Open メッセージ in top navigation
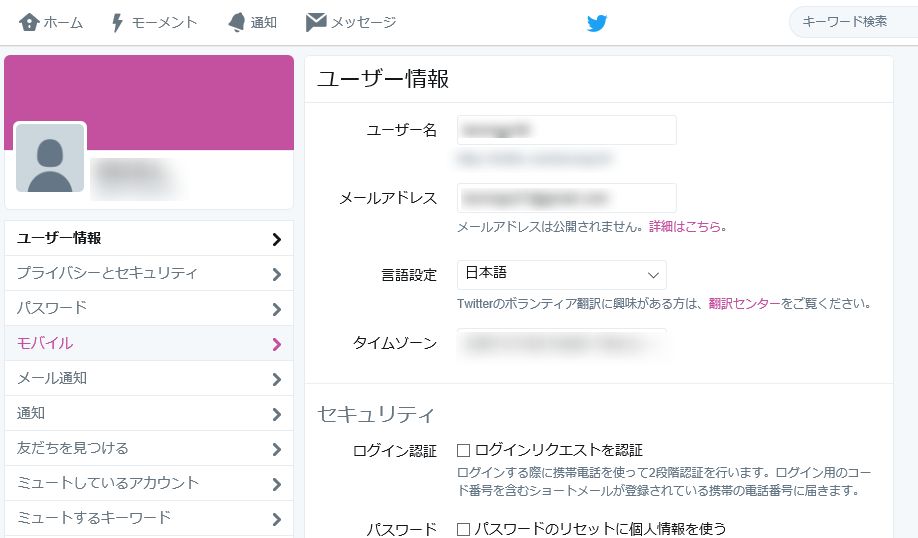Viewport: 918px width, 538px height. (364, 22)
